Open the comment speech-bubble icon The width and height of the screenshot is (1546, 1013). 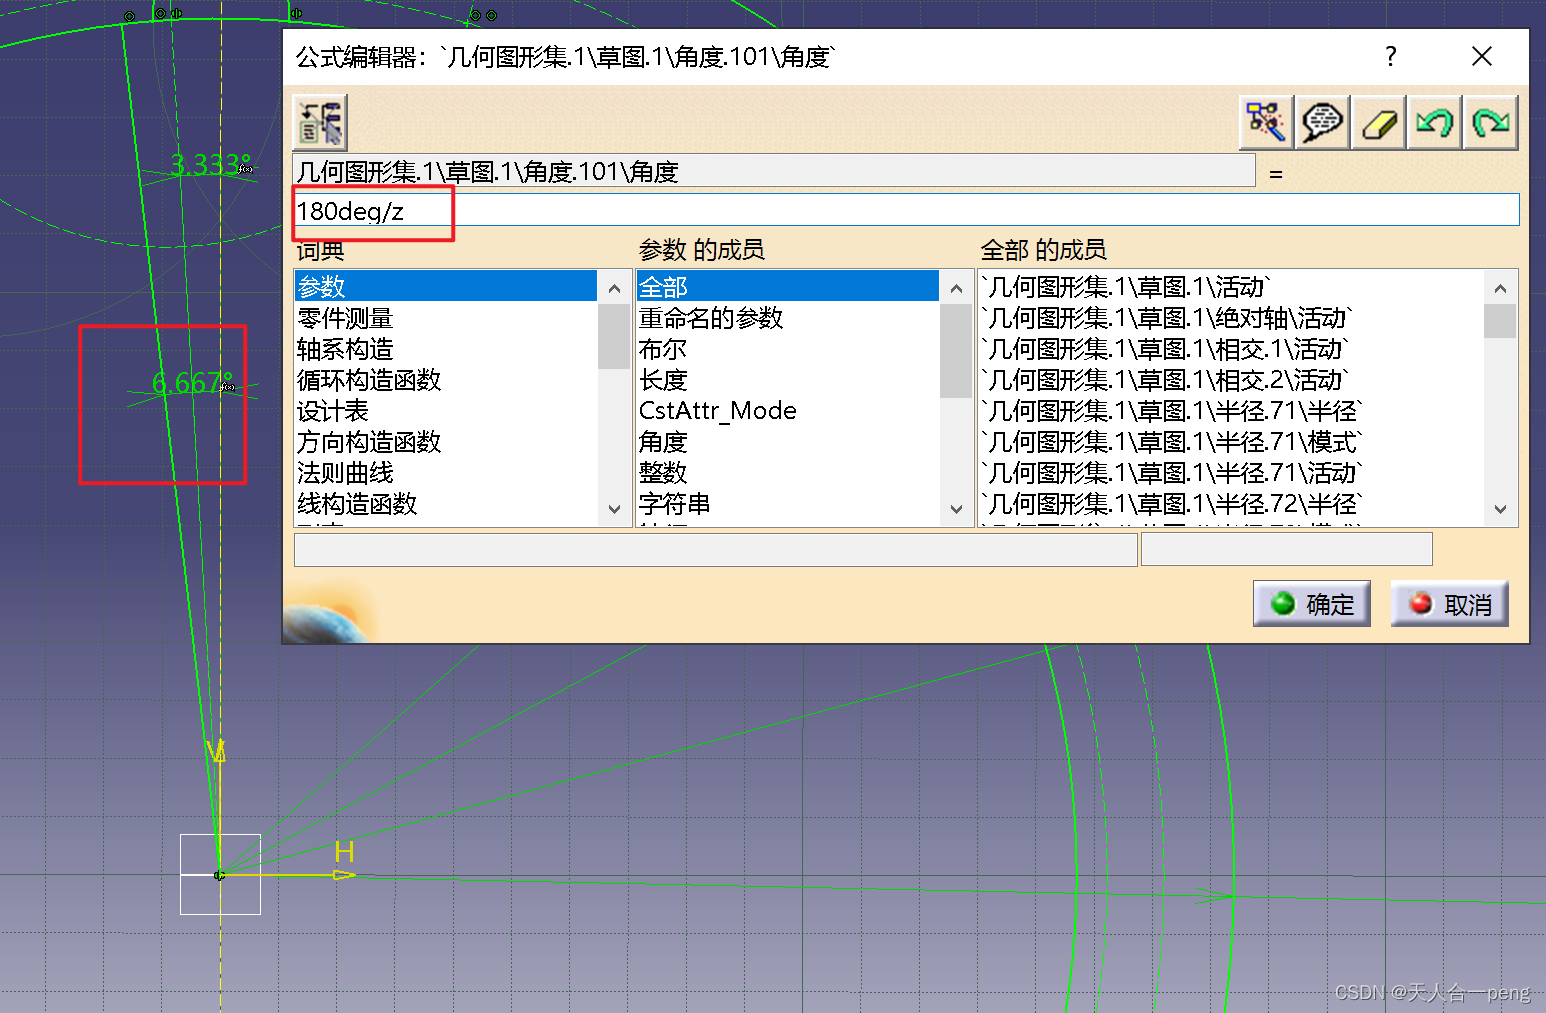(1322, 122)
